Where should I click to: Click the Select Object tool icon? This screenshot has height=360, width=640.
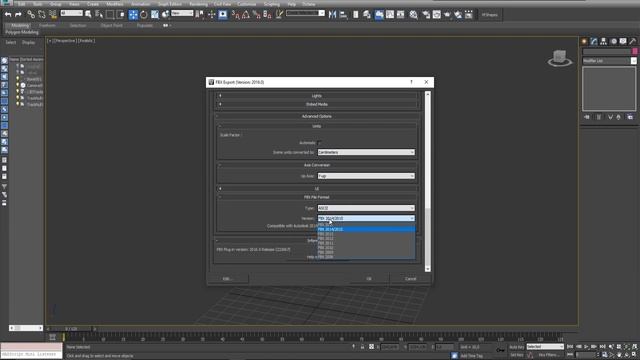point(88,15)
